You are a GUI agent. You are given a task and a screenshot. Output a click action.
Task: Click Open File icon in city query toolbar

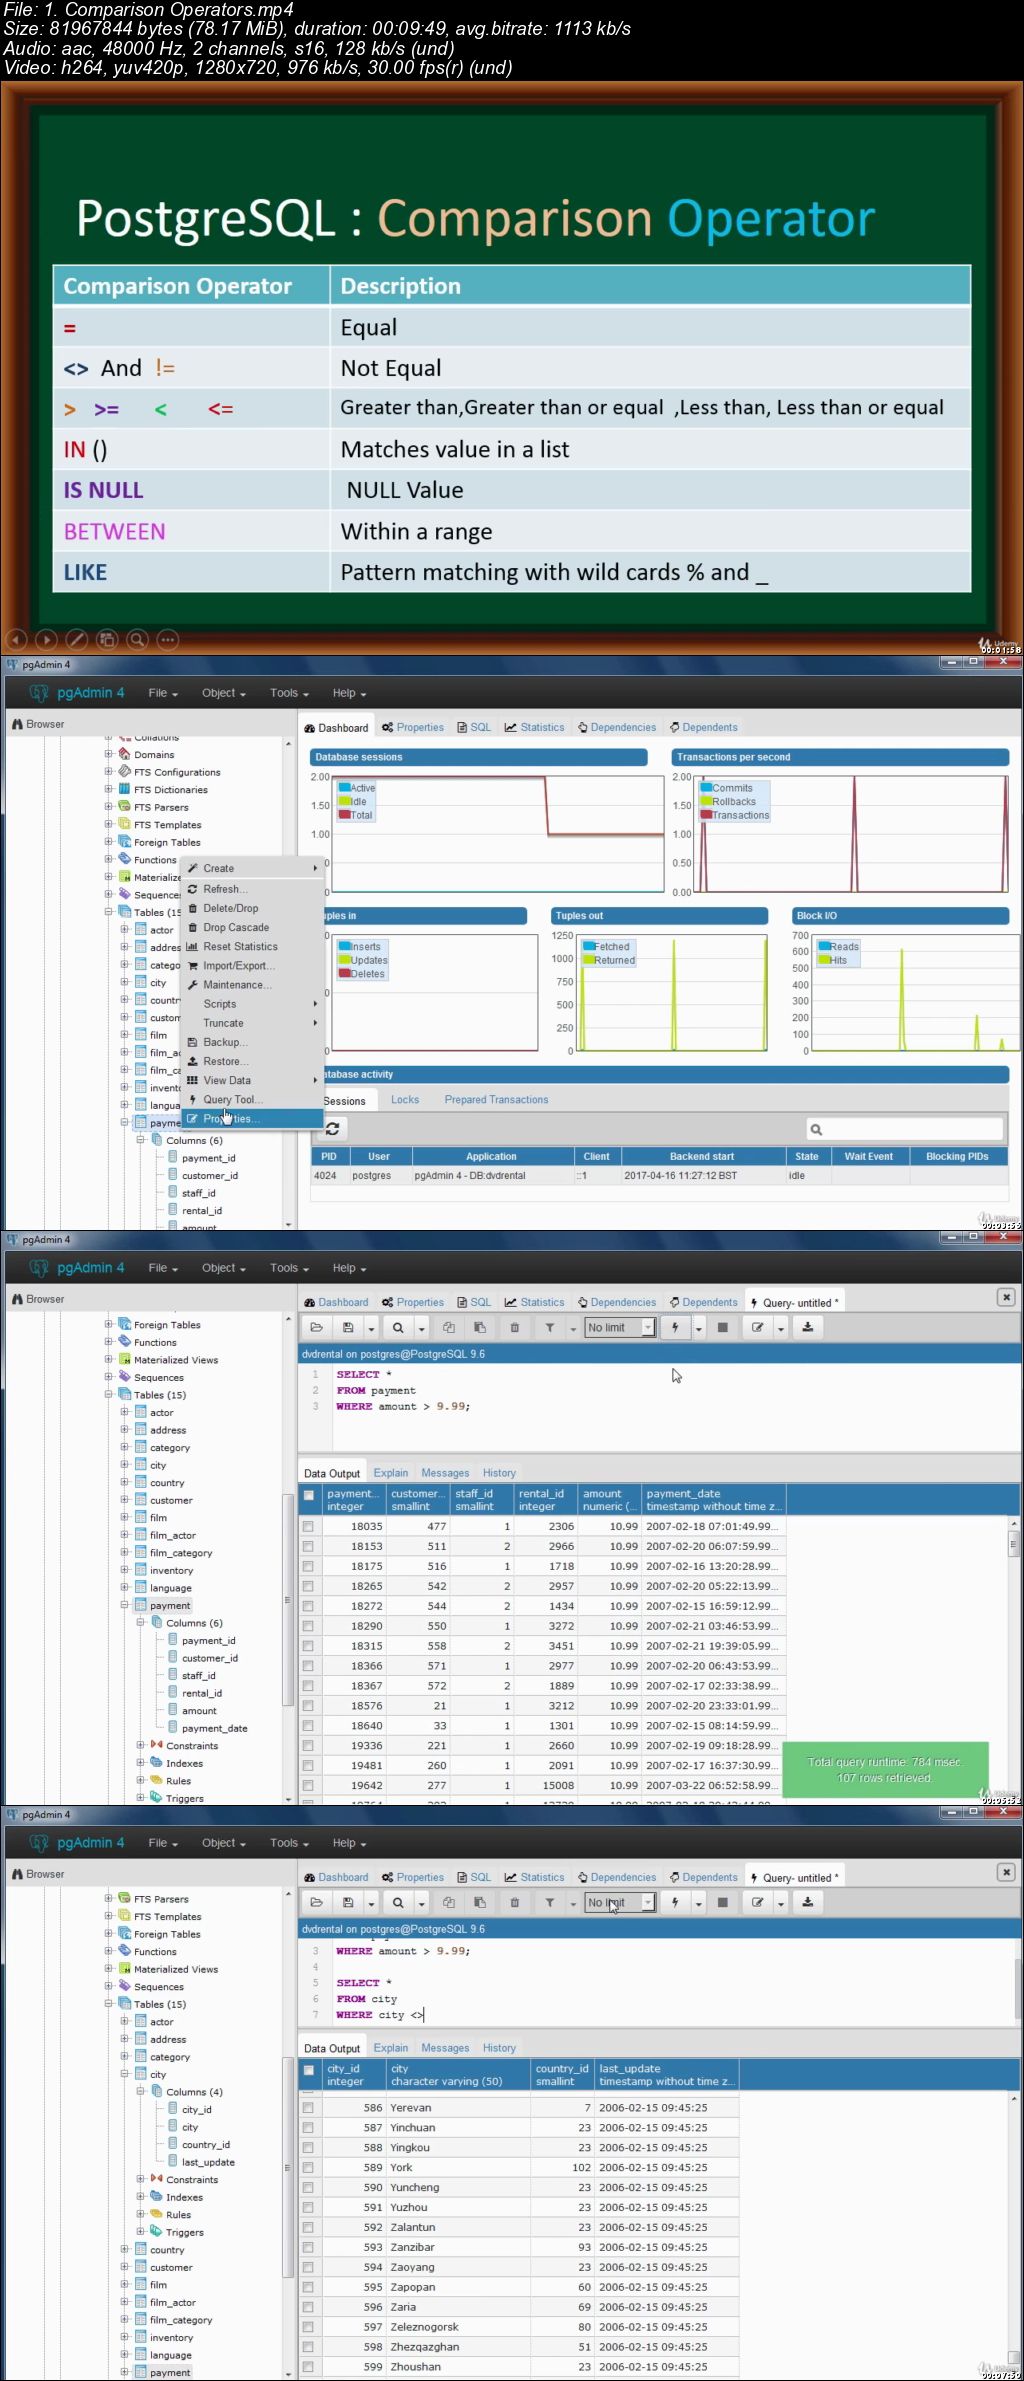pos(317,1902)
